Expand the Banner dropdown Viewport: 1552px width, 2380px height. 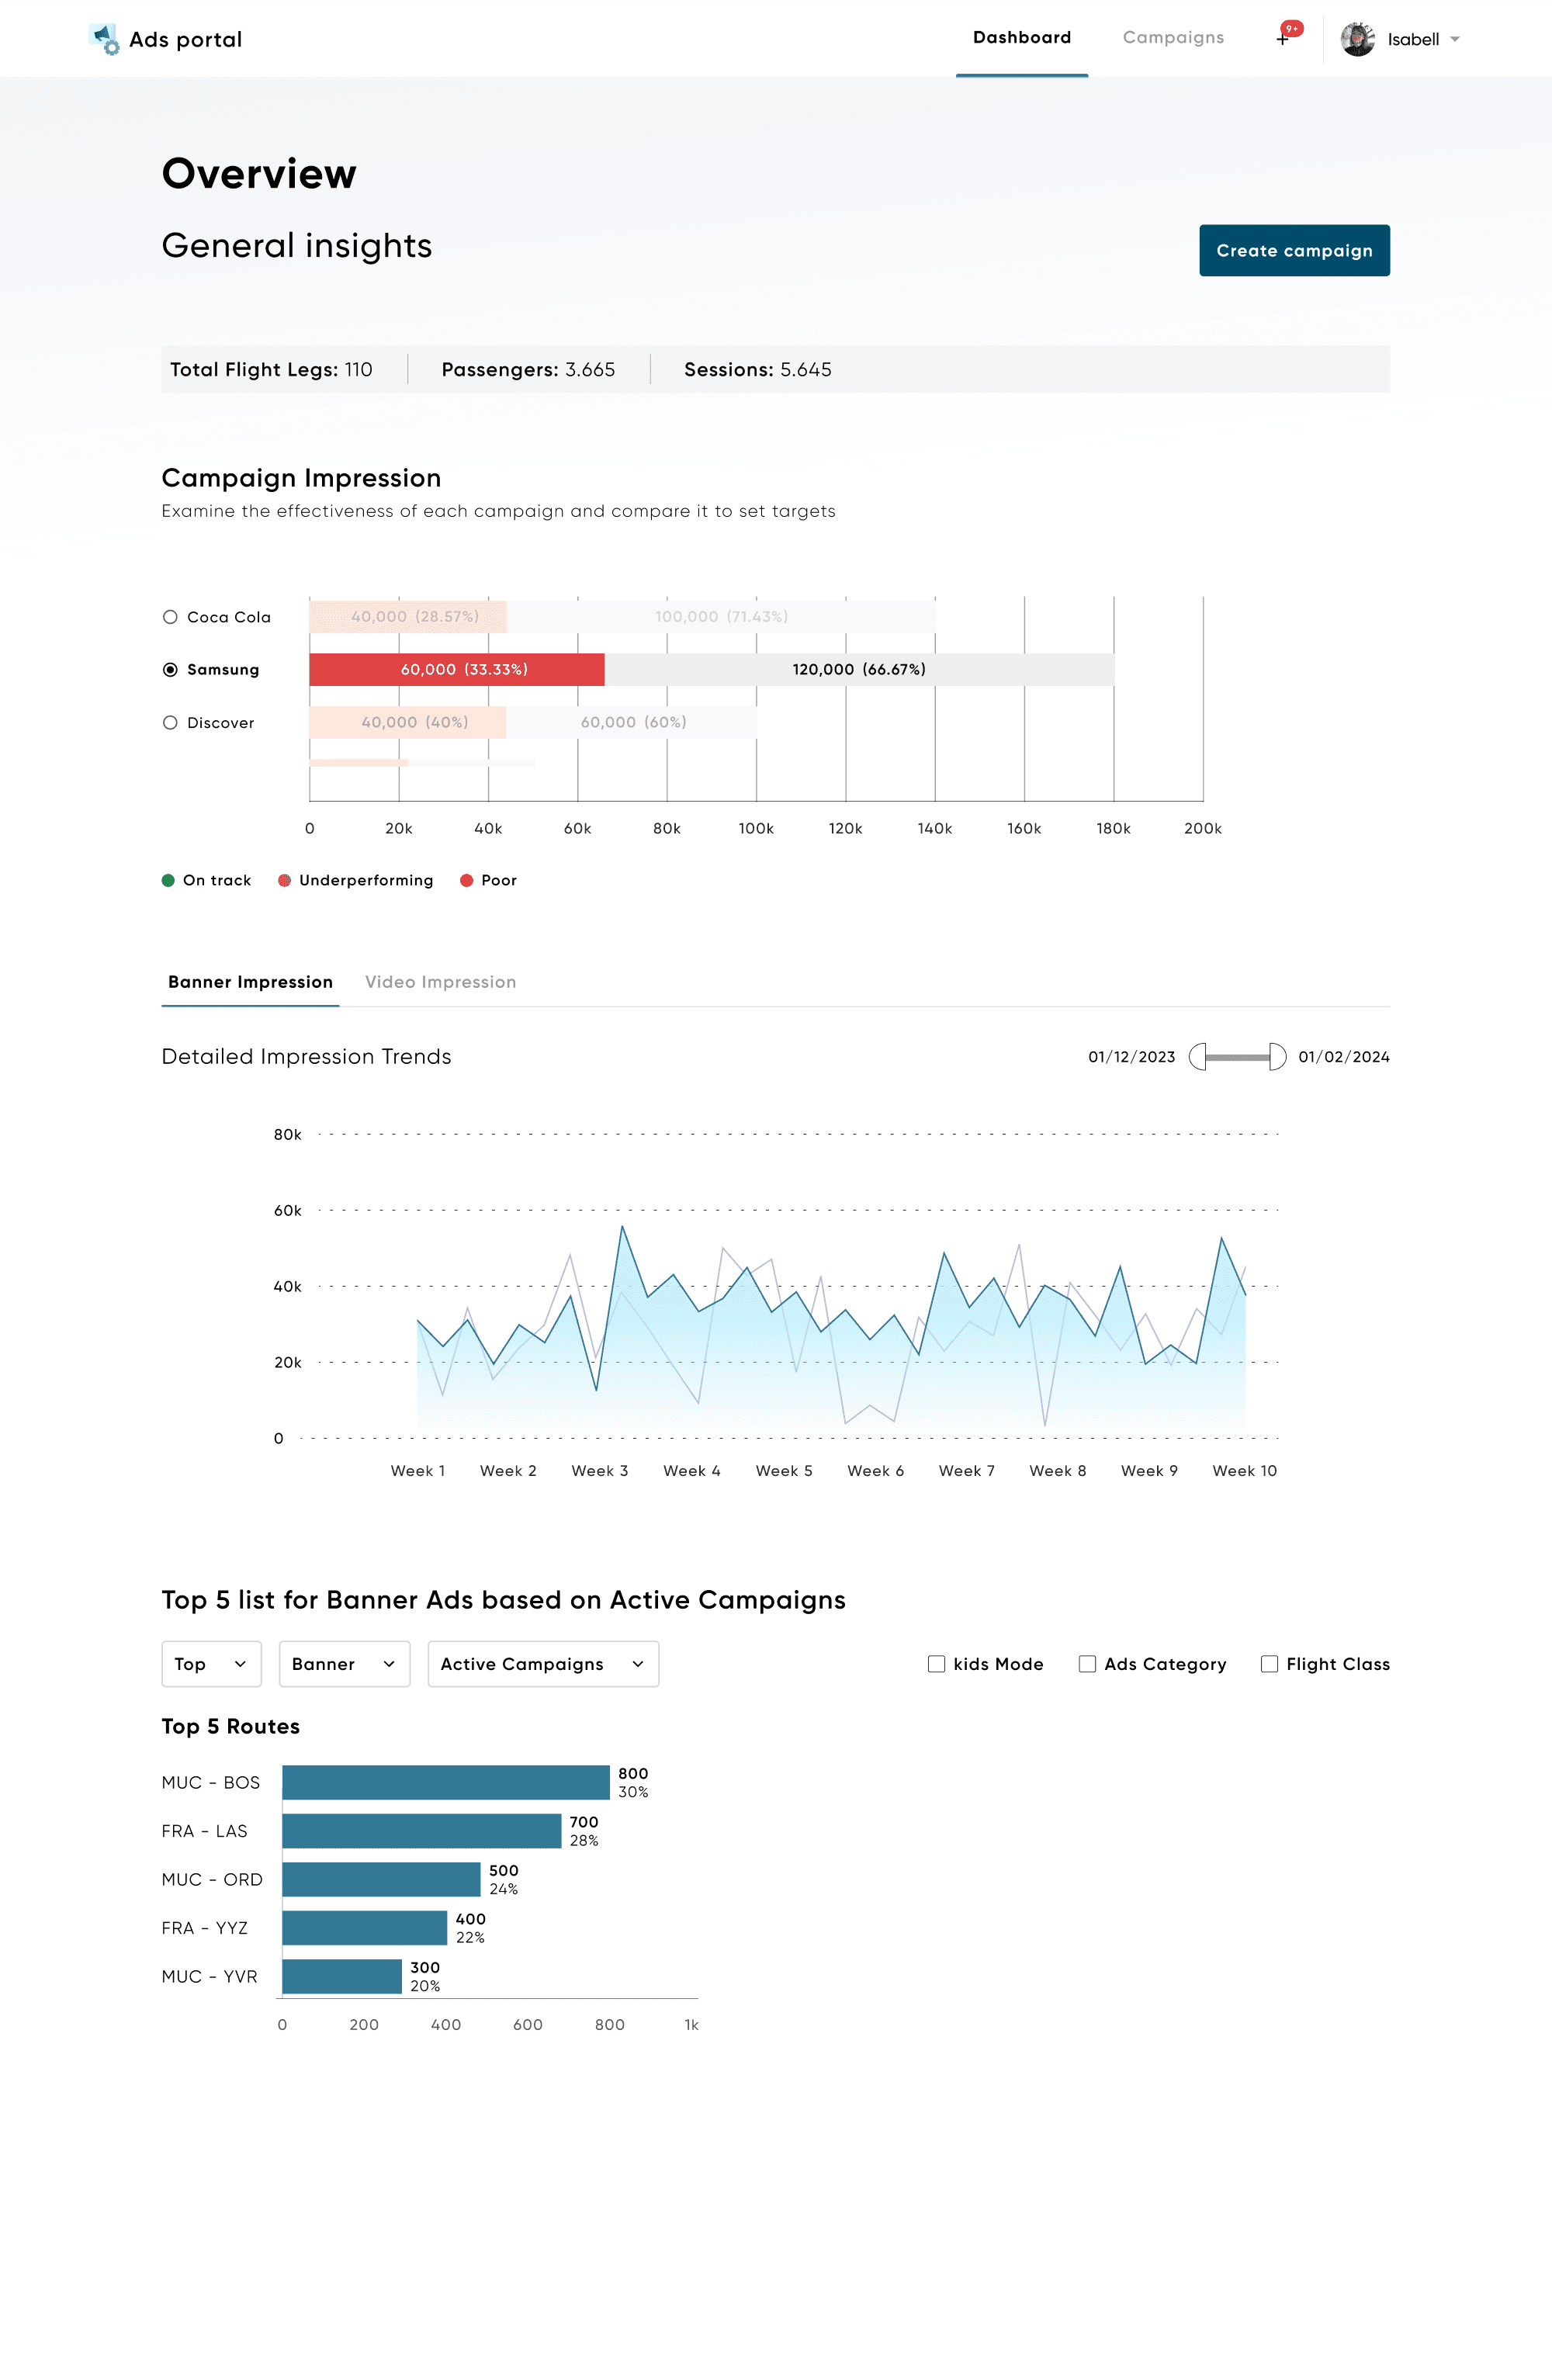point(344,1664)
